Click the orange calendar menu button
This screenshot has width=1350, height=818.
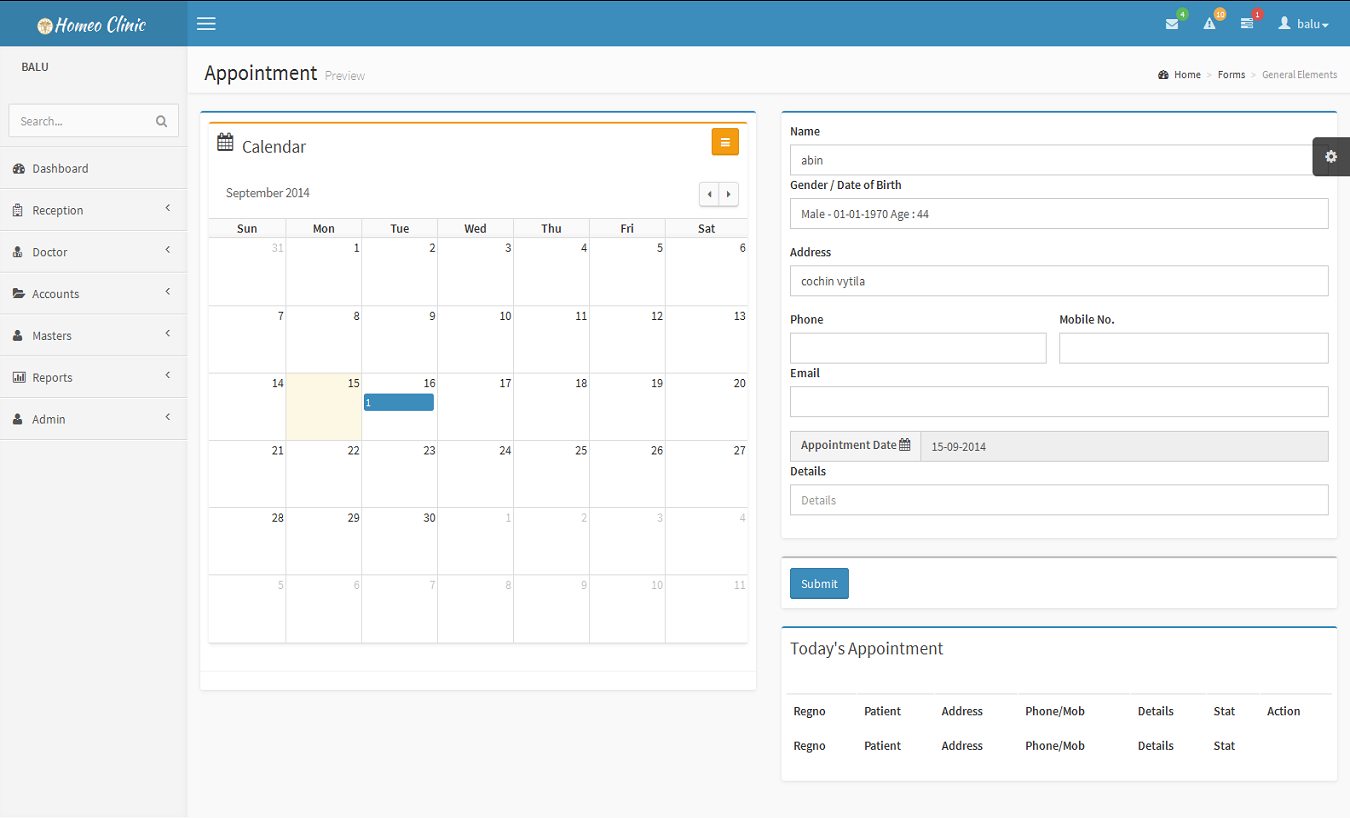pos(725,142)
